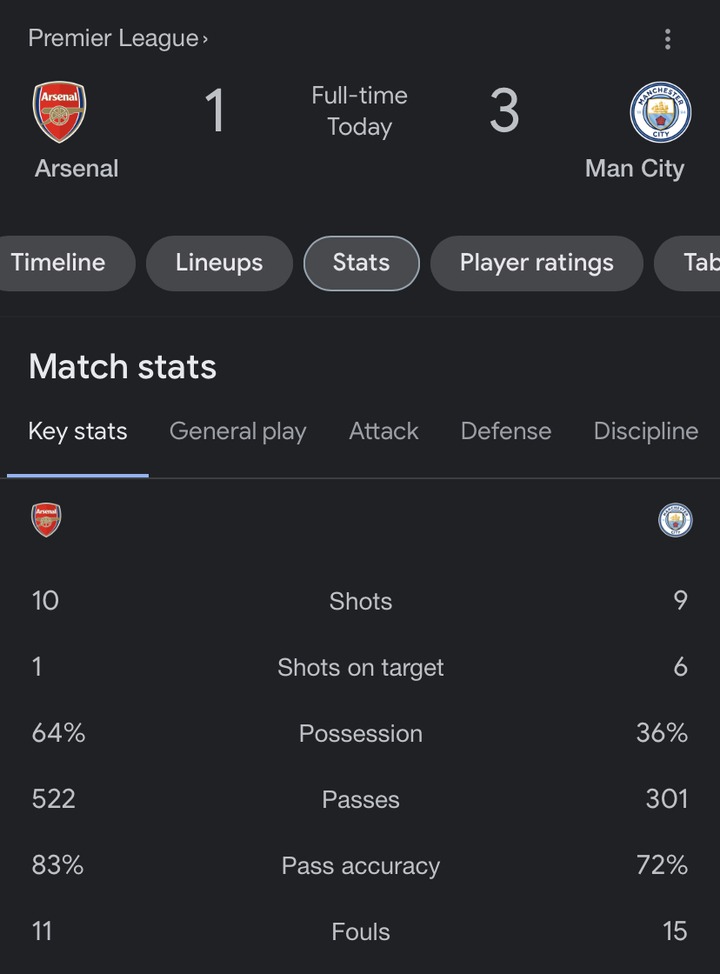Switch to the Timeline tab
The image size is (720, 974).
coord(60,263)
